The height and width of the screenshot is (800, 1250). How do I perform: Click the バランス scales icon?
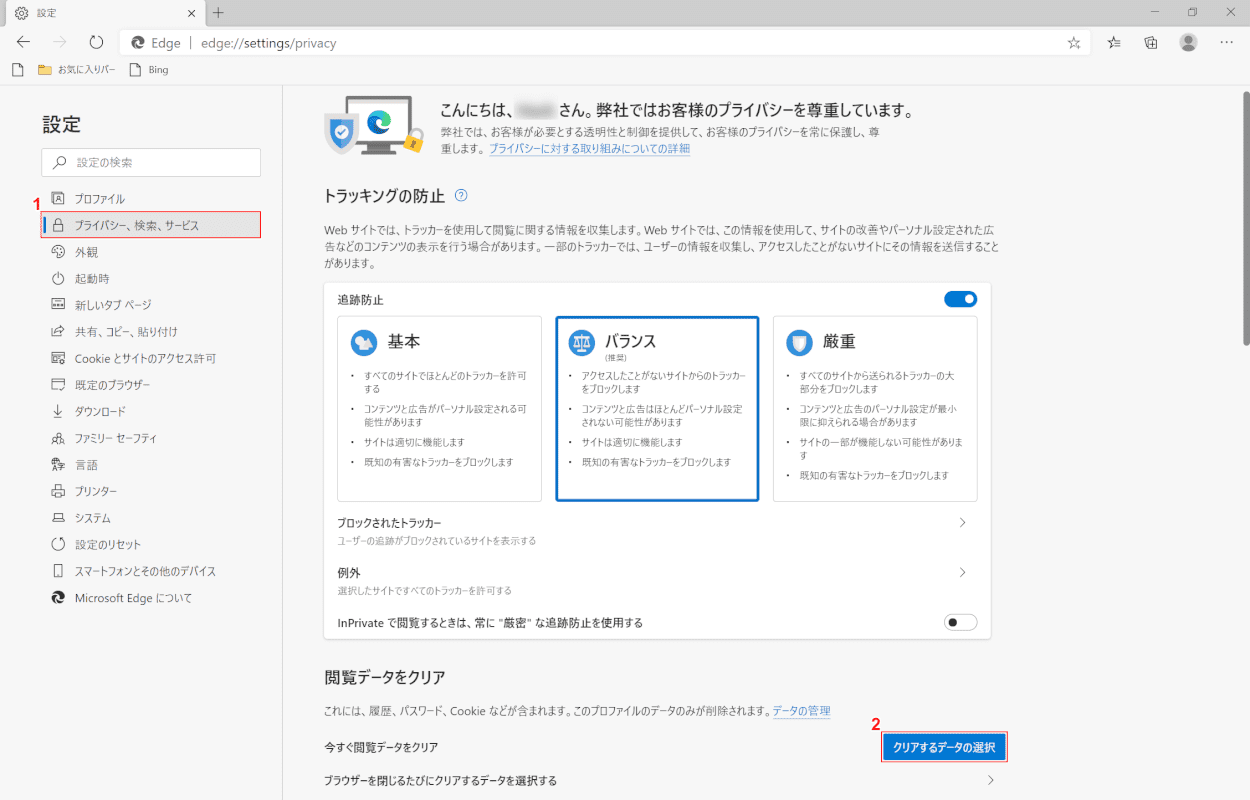[582, 343]
